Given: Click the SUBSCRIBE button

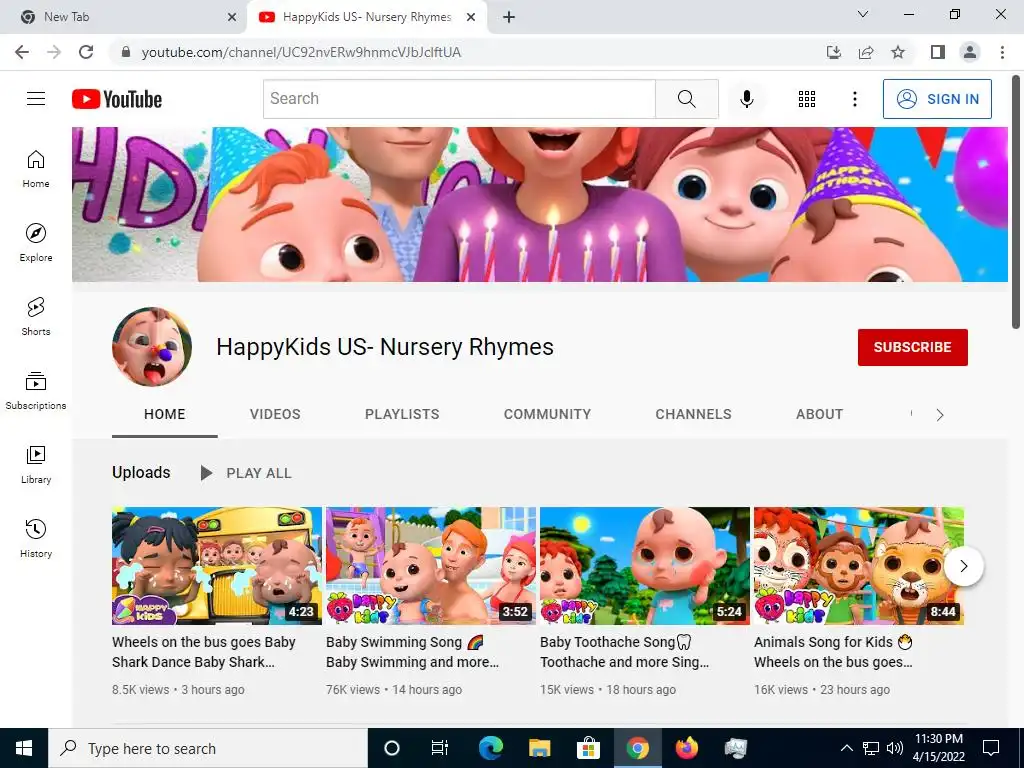Looking at the screenshot, I should coord(912,347).
